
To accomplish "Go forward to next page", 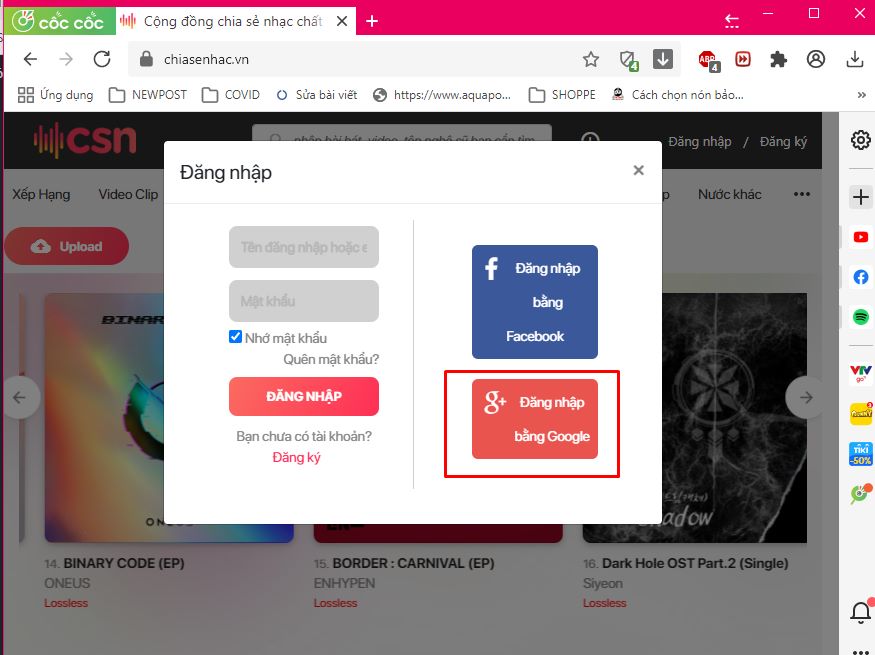I will click(66, 59).
